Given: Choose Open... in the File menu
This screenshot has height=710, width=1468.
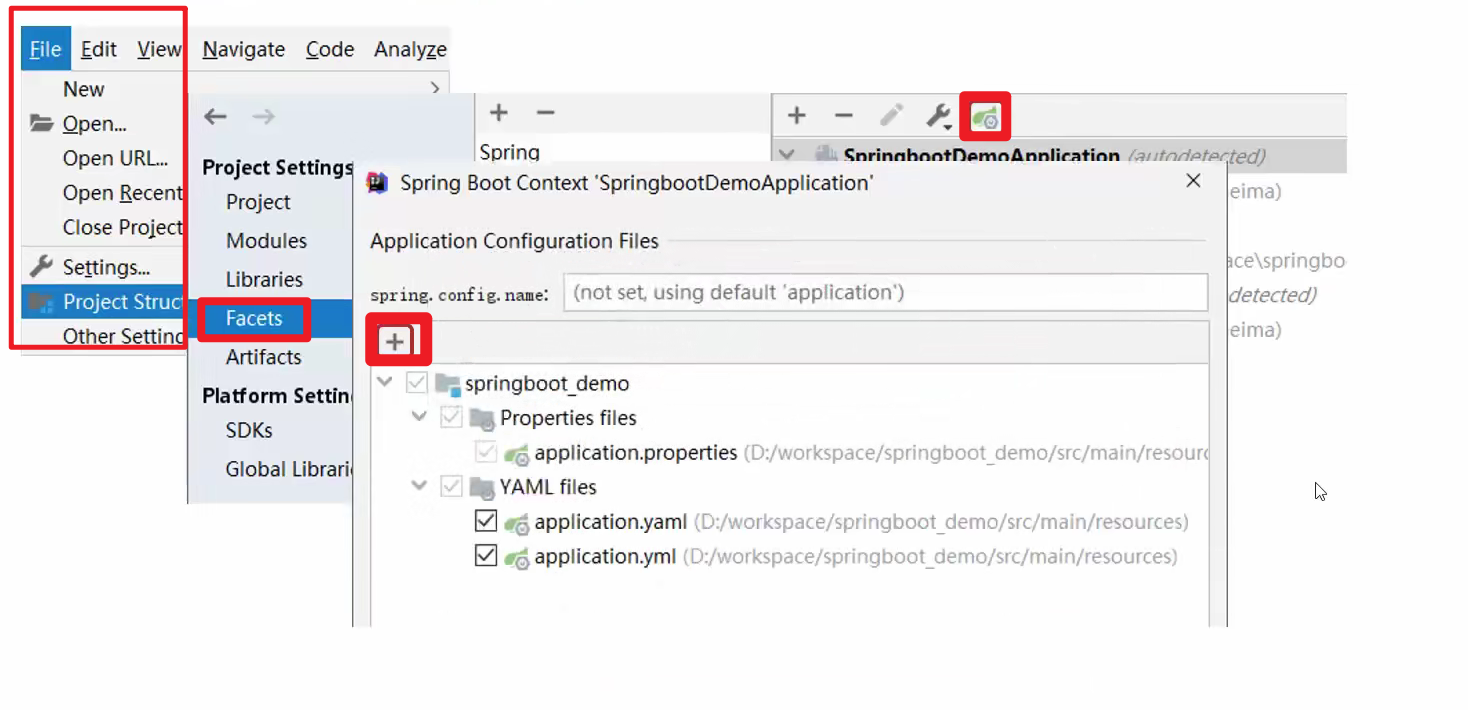Looking at the screenshot, I should (x=94, y=124).
